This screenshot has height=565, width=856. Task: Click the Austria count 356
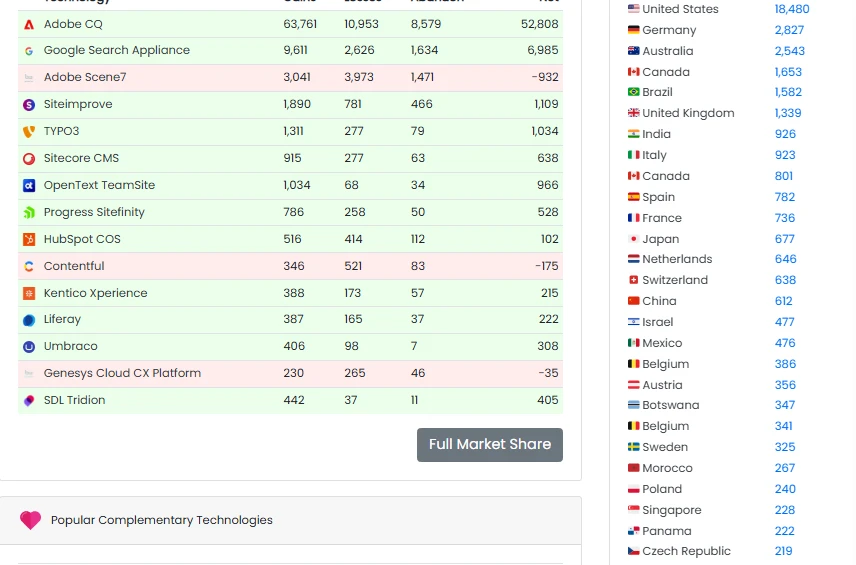(785, 385)
